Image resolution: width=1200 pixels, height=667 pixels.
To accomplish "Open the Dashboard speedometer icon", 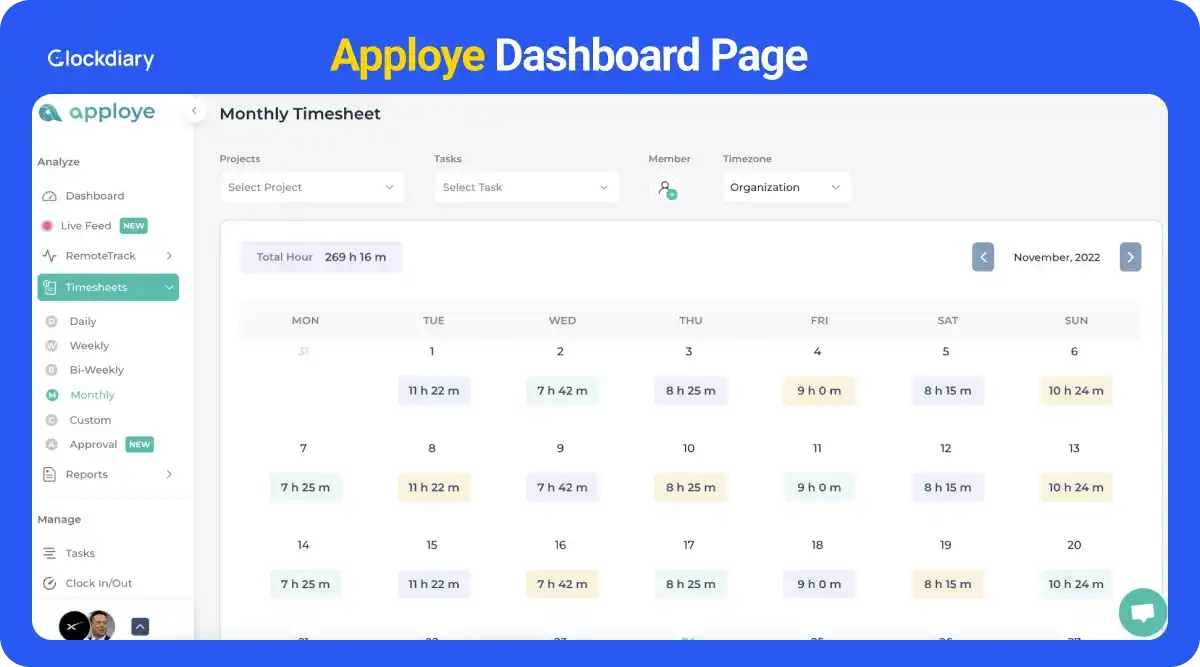I will (x=50, y=196).
